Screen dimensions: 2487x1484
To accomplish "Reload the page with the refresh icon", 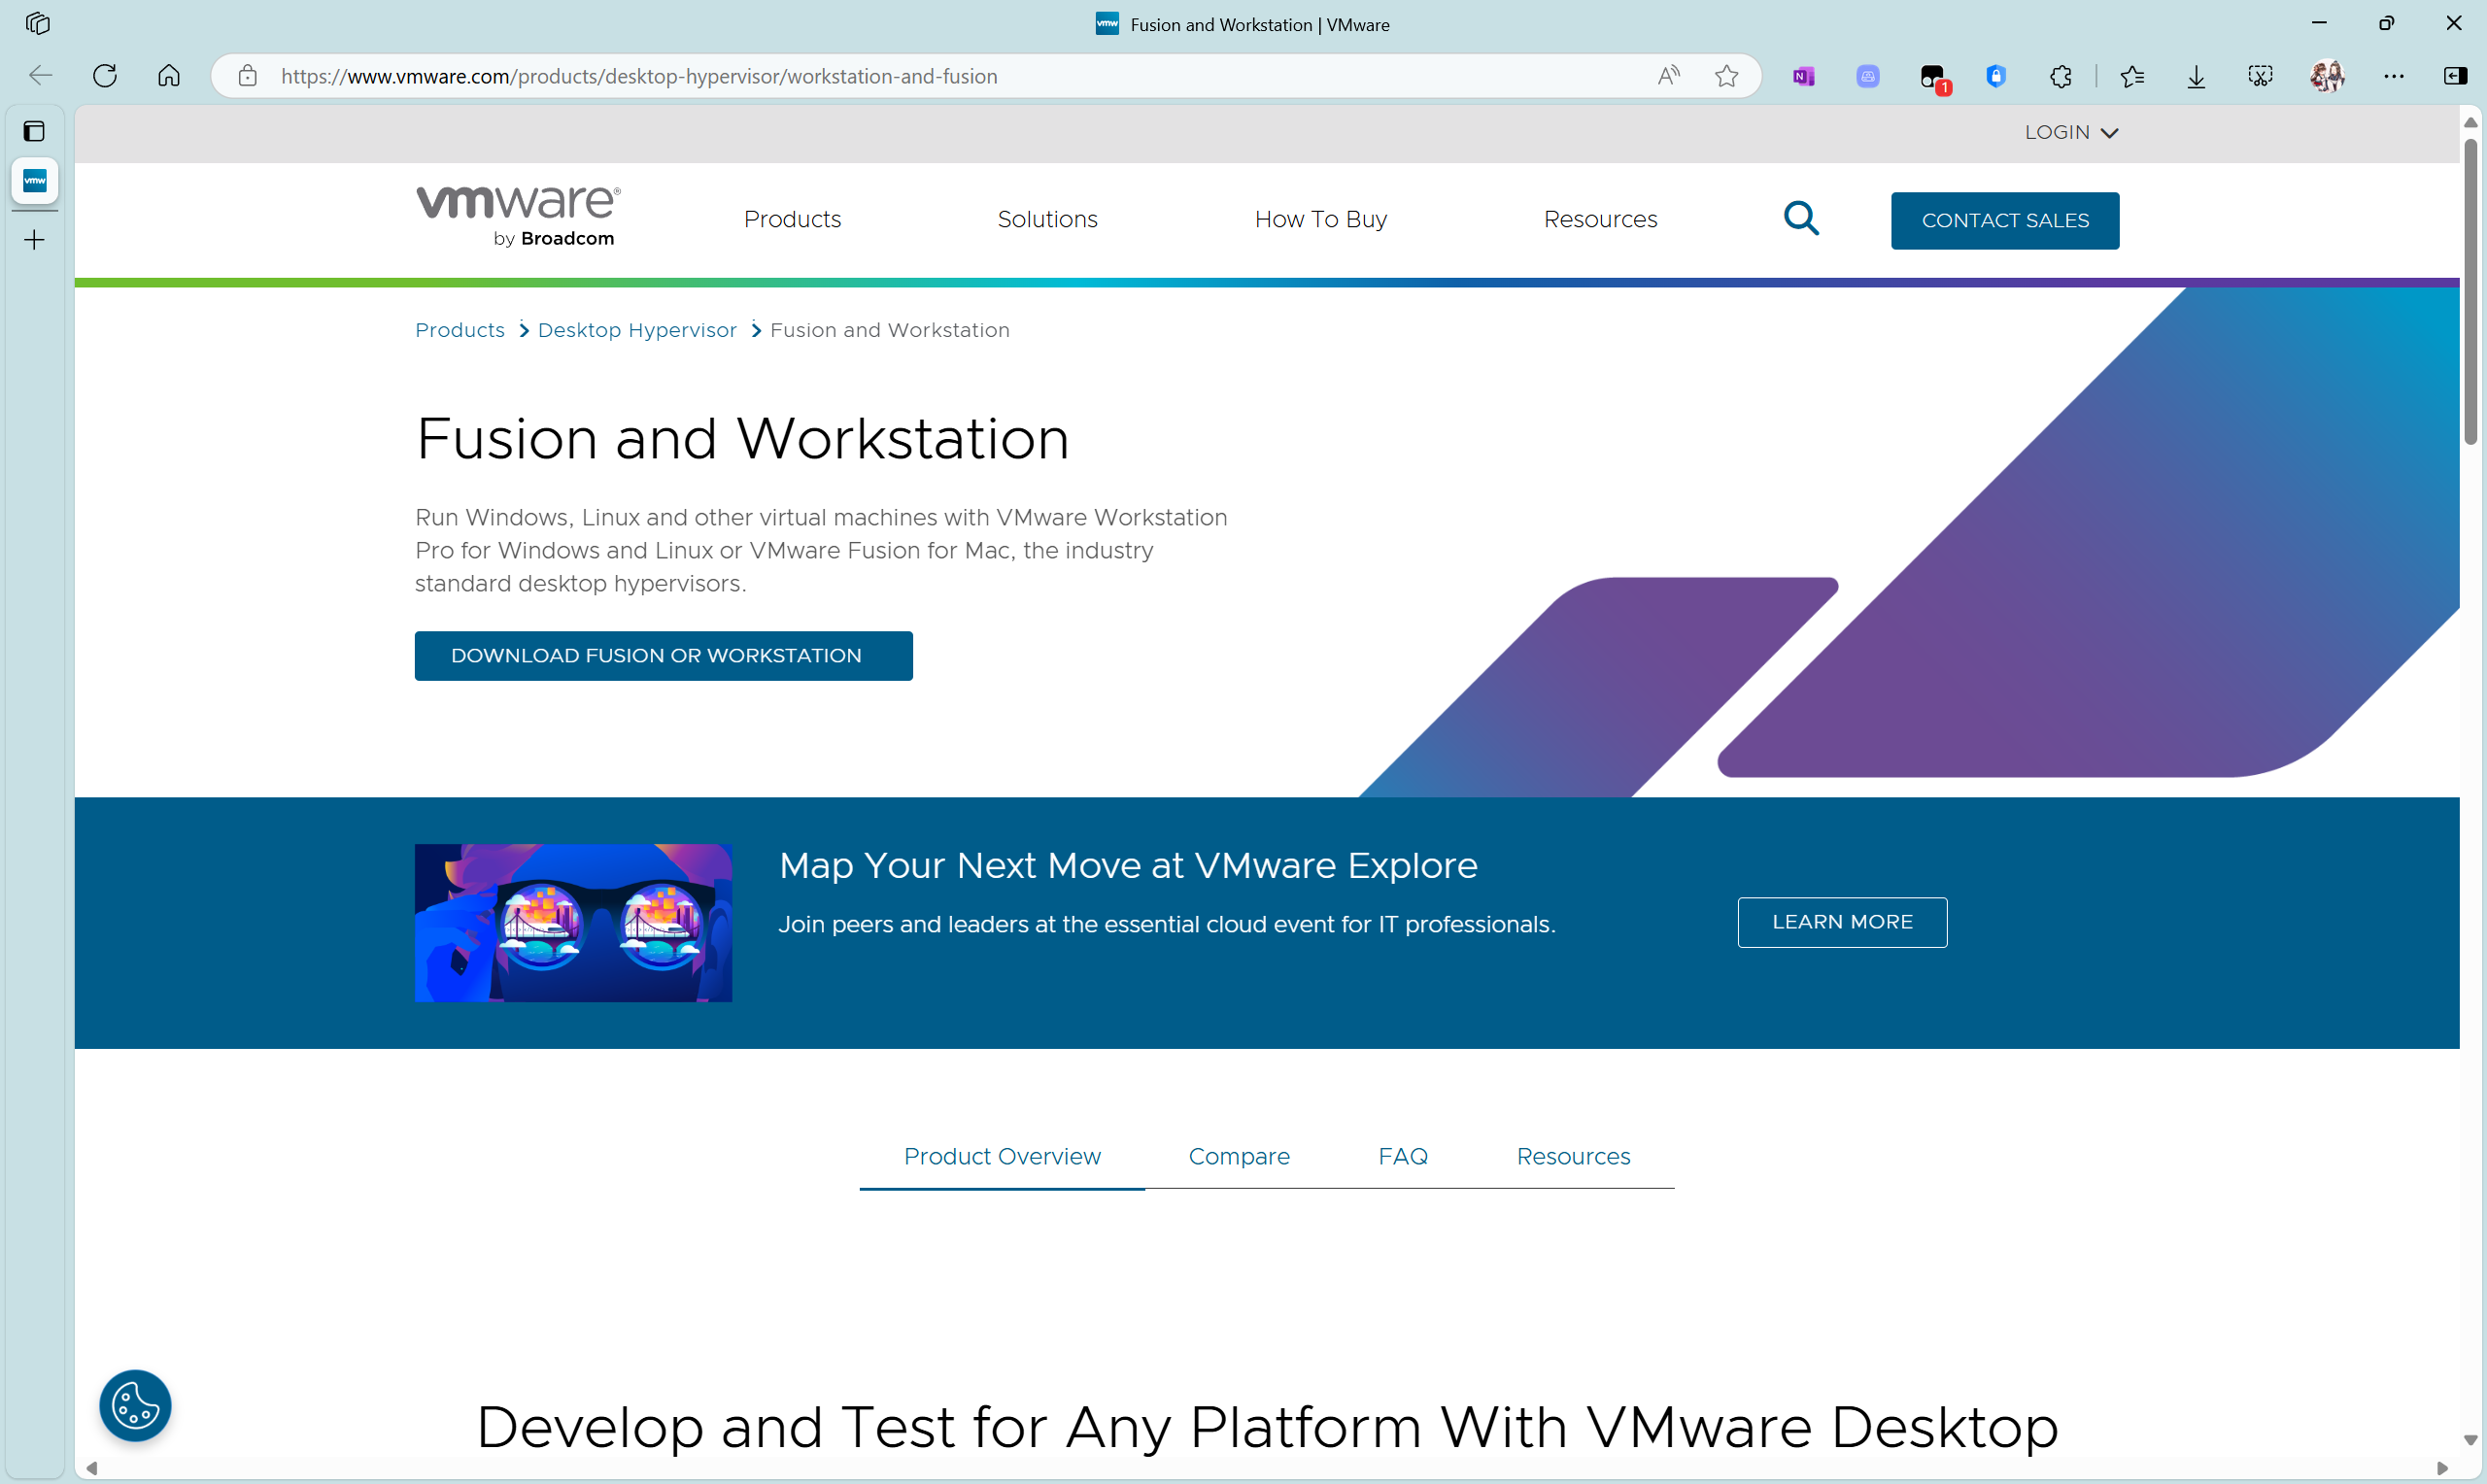I will [x=105, y=76].
